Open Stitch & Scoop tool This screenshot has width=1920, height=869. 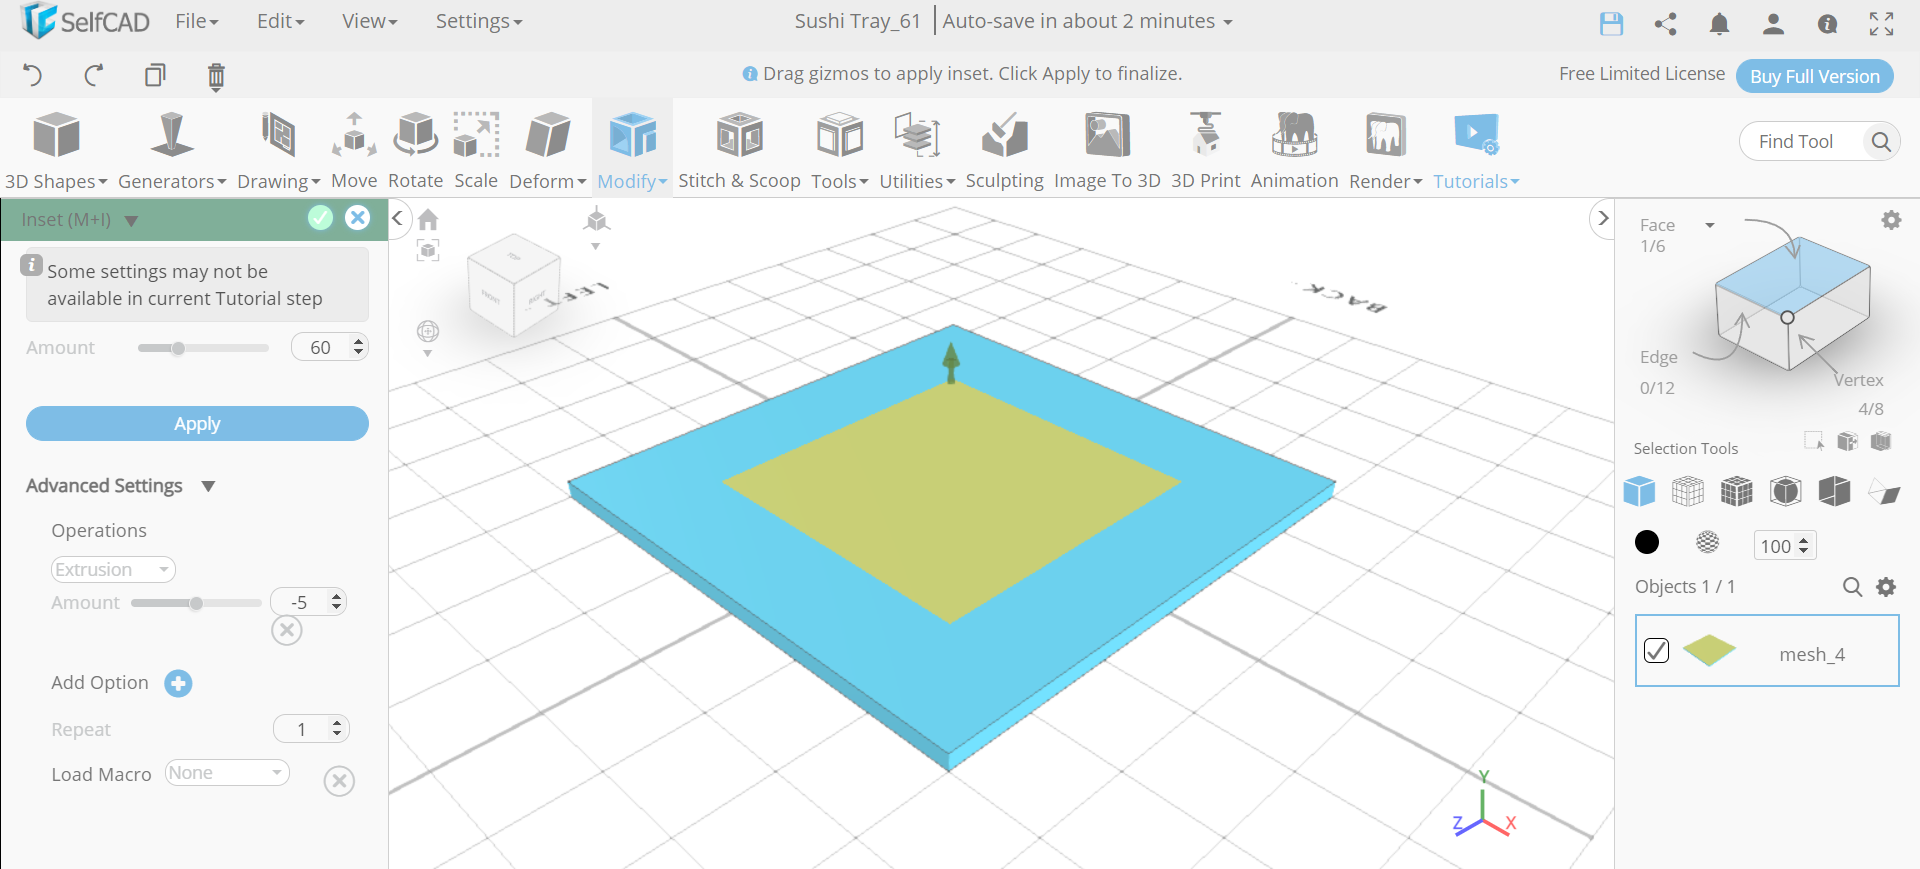pyautogui.click(x=739, y=150)
